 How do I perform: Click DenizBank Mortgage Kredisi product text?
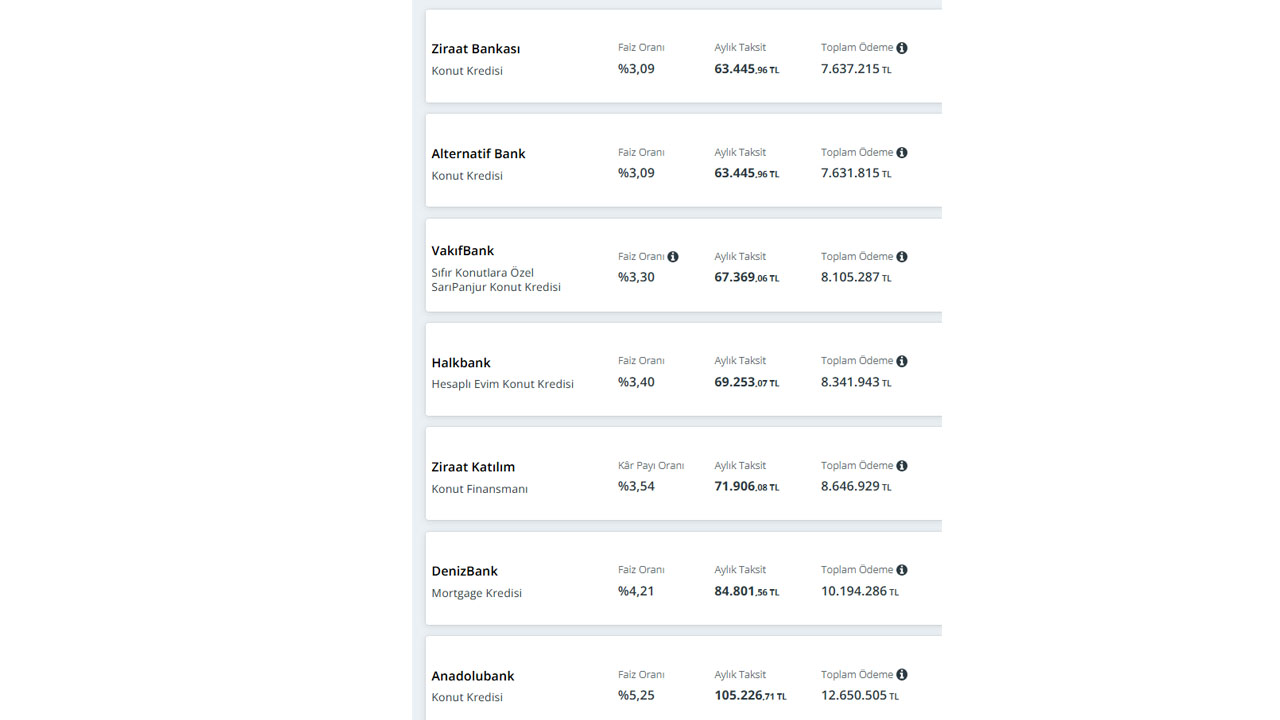pos(477,593)
